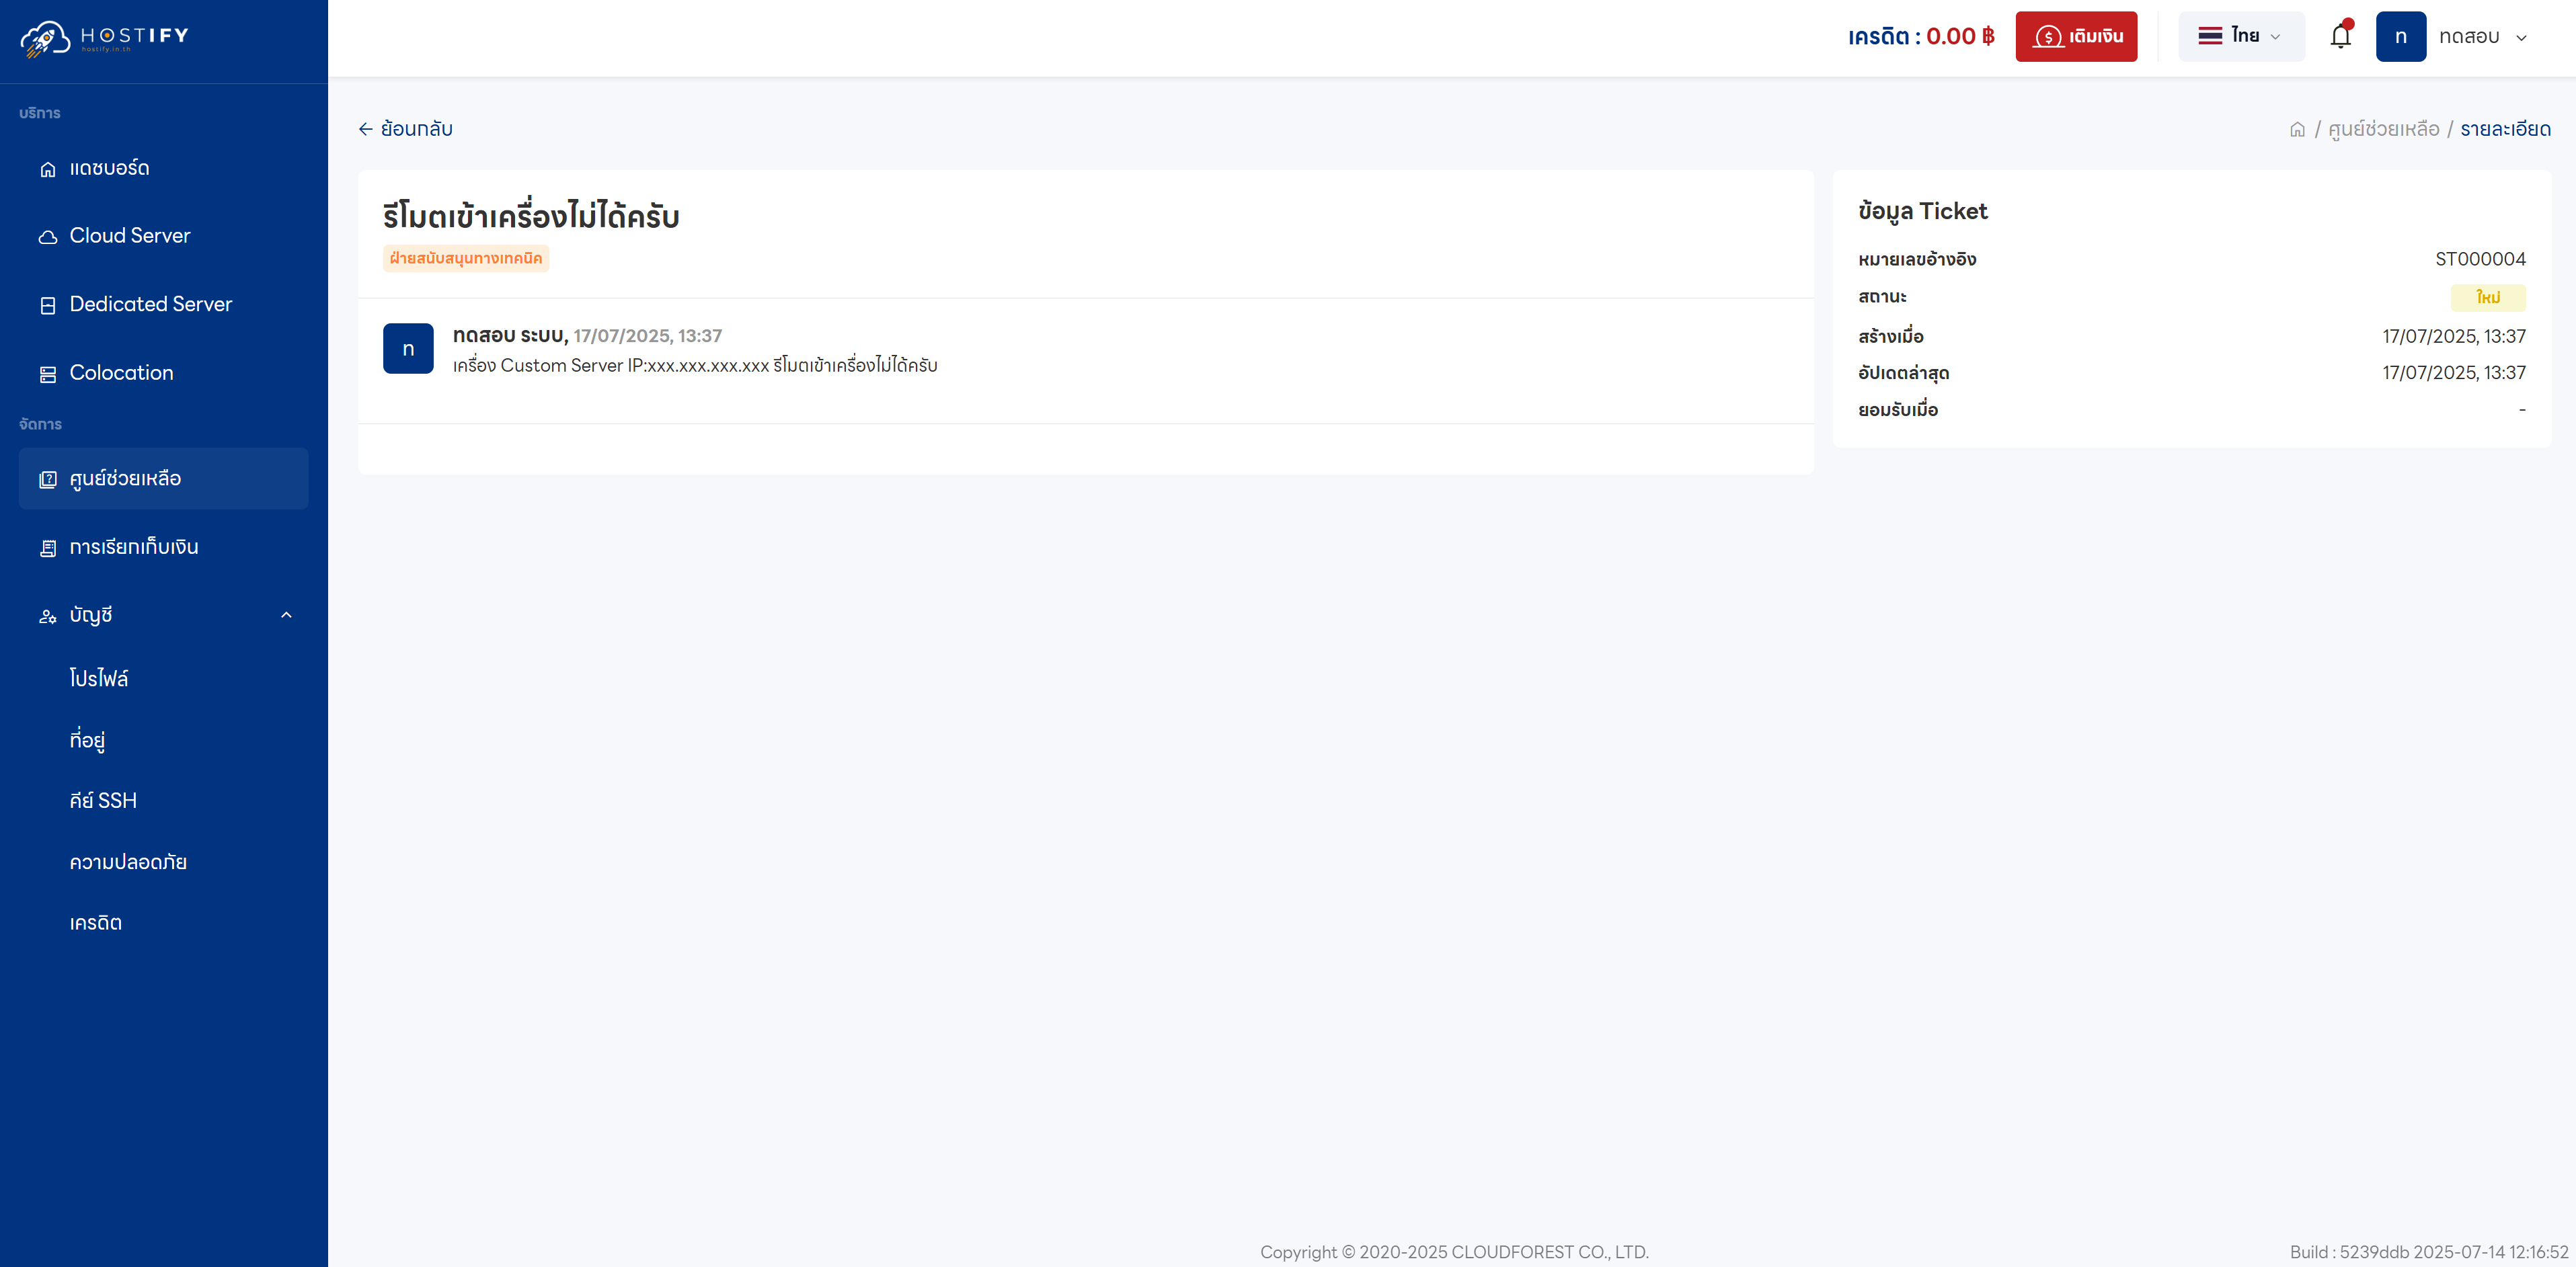
Task: Click the billing receipt icon in sidebar
Action: coord(47,548)
